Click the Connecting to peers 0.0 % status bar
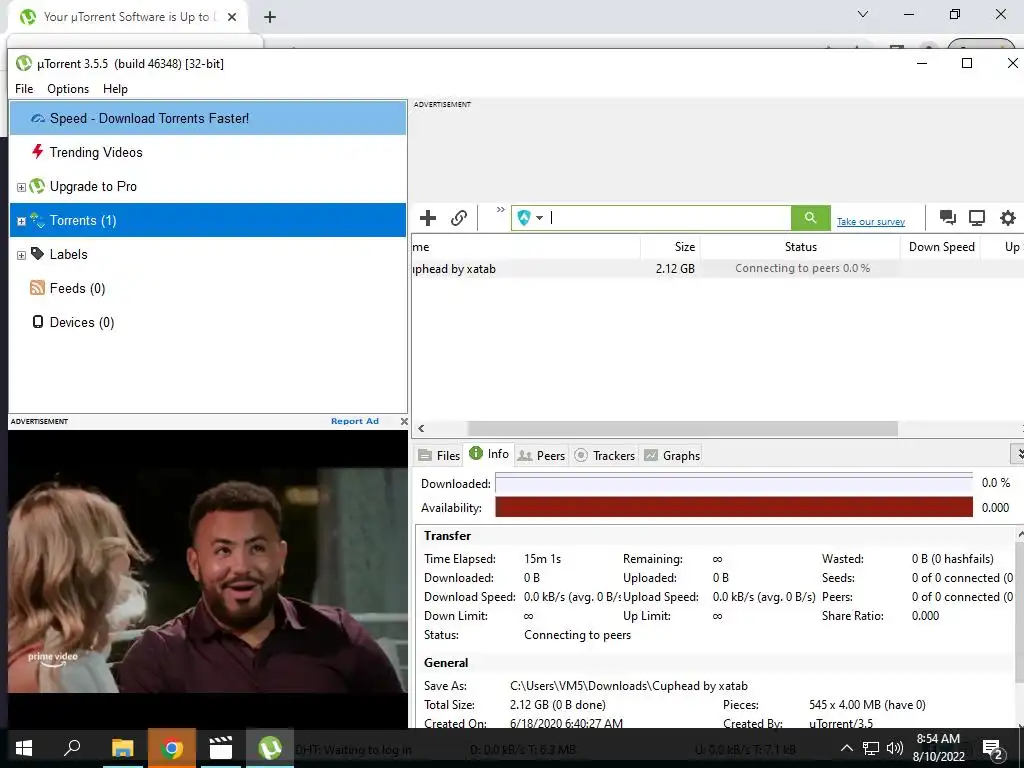 [x=801, y=268]
